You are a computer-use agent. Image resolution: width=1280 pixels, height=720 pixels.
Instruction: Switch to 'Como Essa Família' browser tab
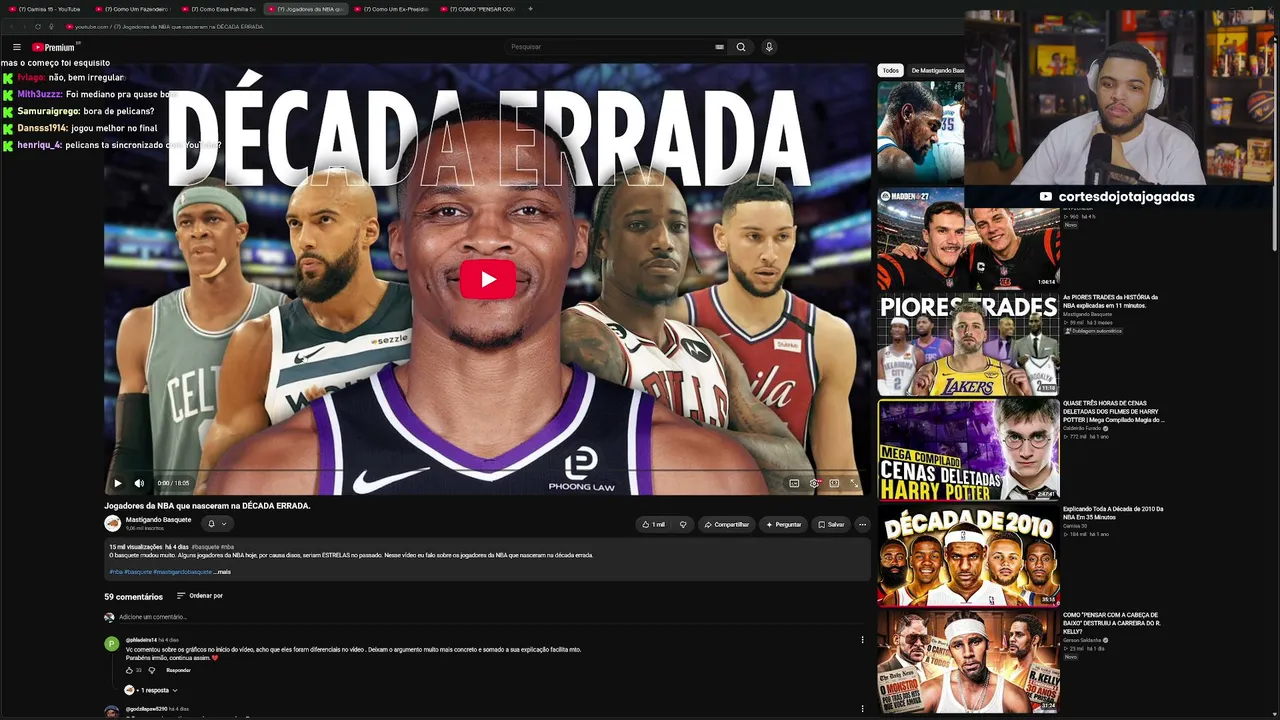coord(221,9)
